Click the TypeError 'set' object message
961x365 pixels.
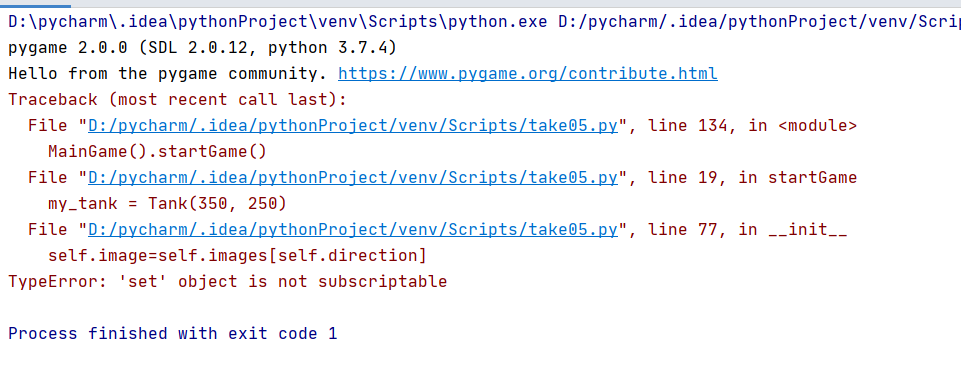coord(227,282)
